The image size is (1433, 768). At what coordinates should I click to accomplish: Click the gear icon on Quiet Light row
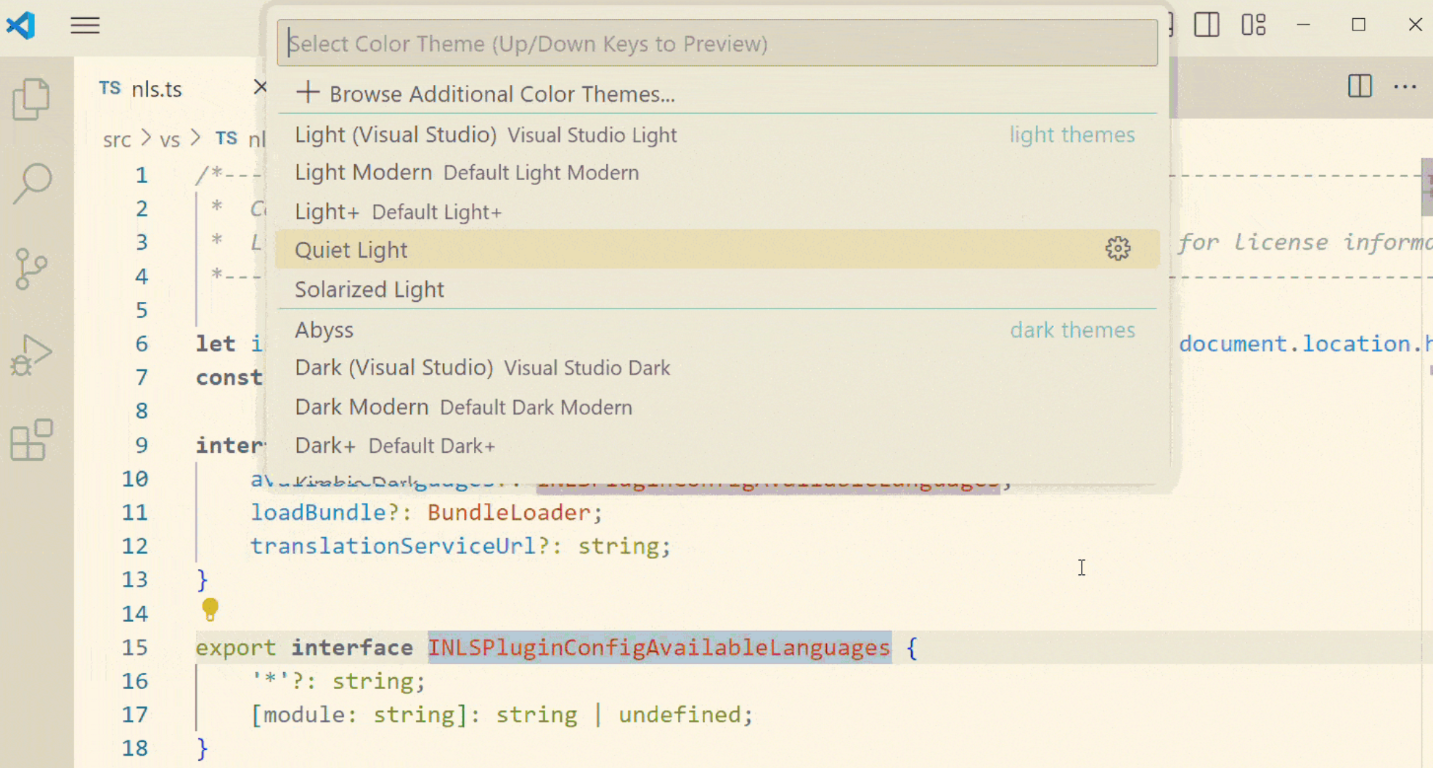click(1118, 249)
